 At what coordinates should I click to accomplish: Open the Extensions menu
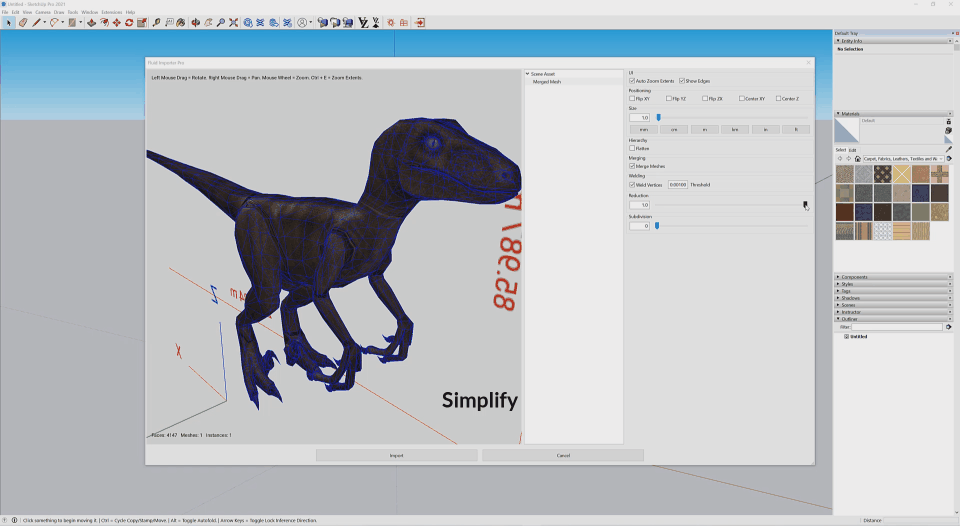pyautogui.click(x=111, y=12)
